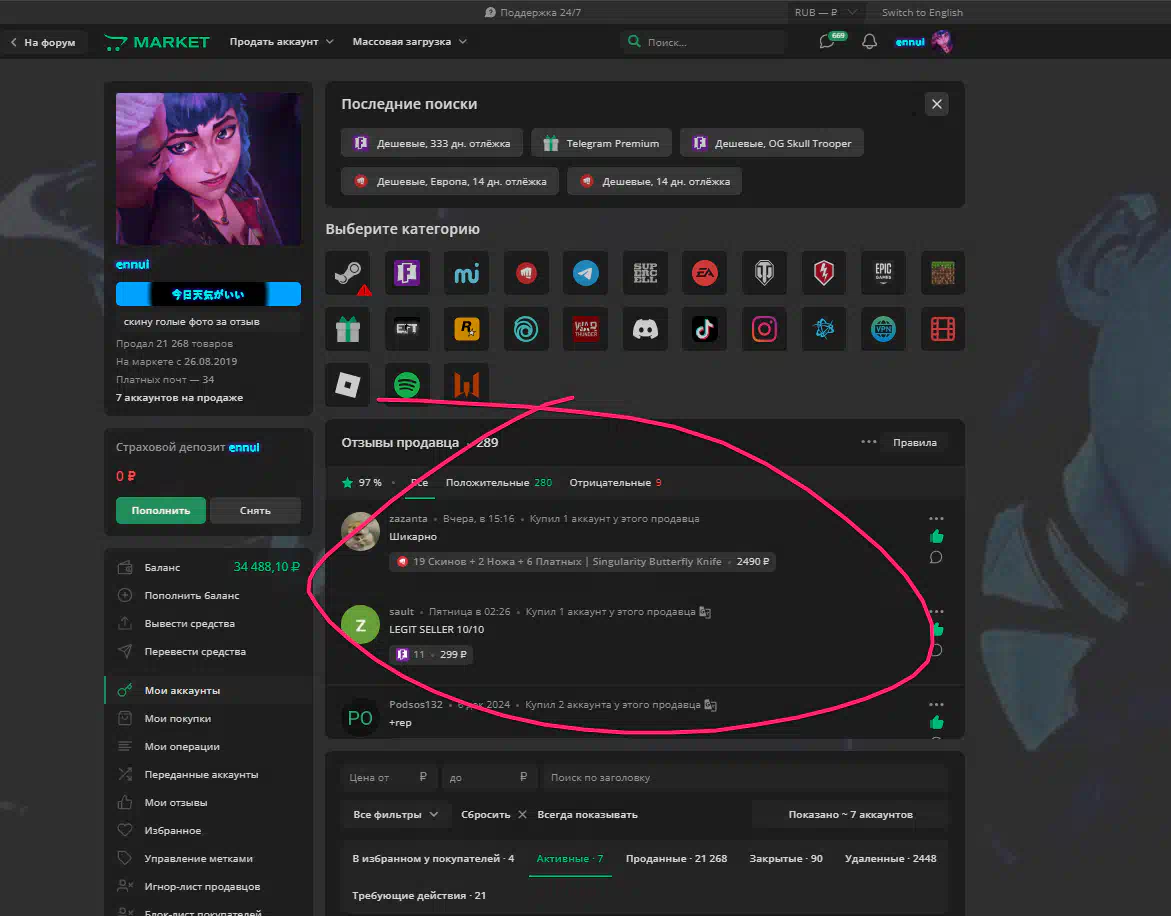
Task: Click the Поиск search field
Action: 703,42
